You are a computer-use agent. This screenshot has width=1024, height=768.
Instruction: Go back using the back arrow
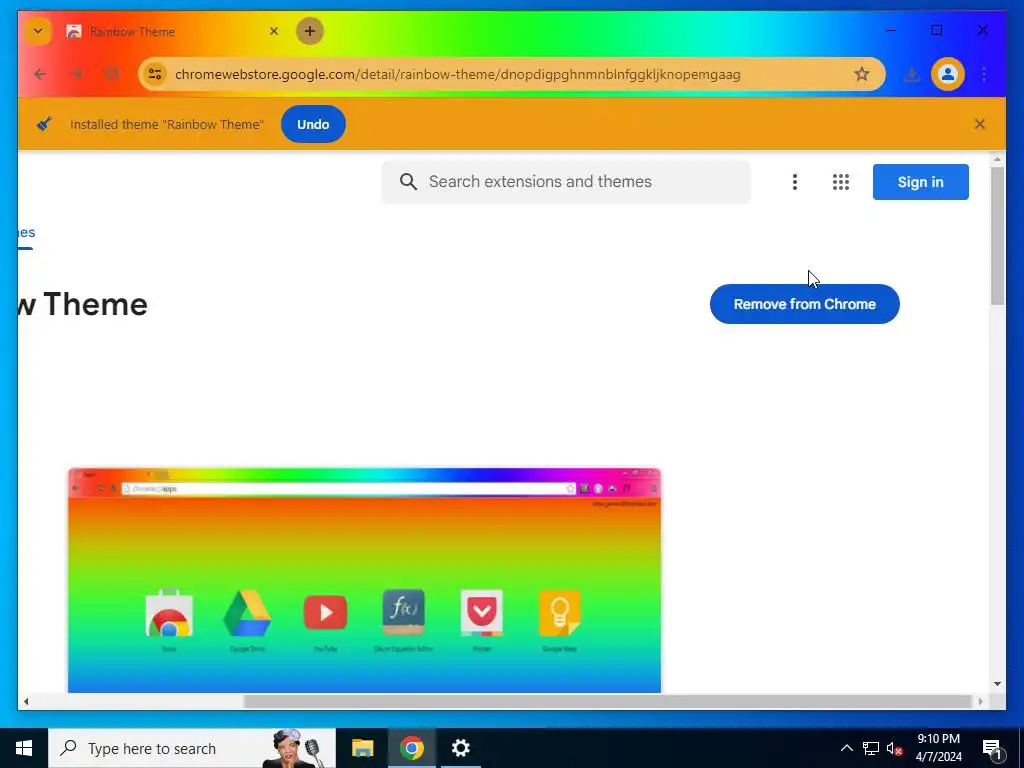[x=40, y=74]
